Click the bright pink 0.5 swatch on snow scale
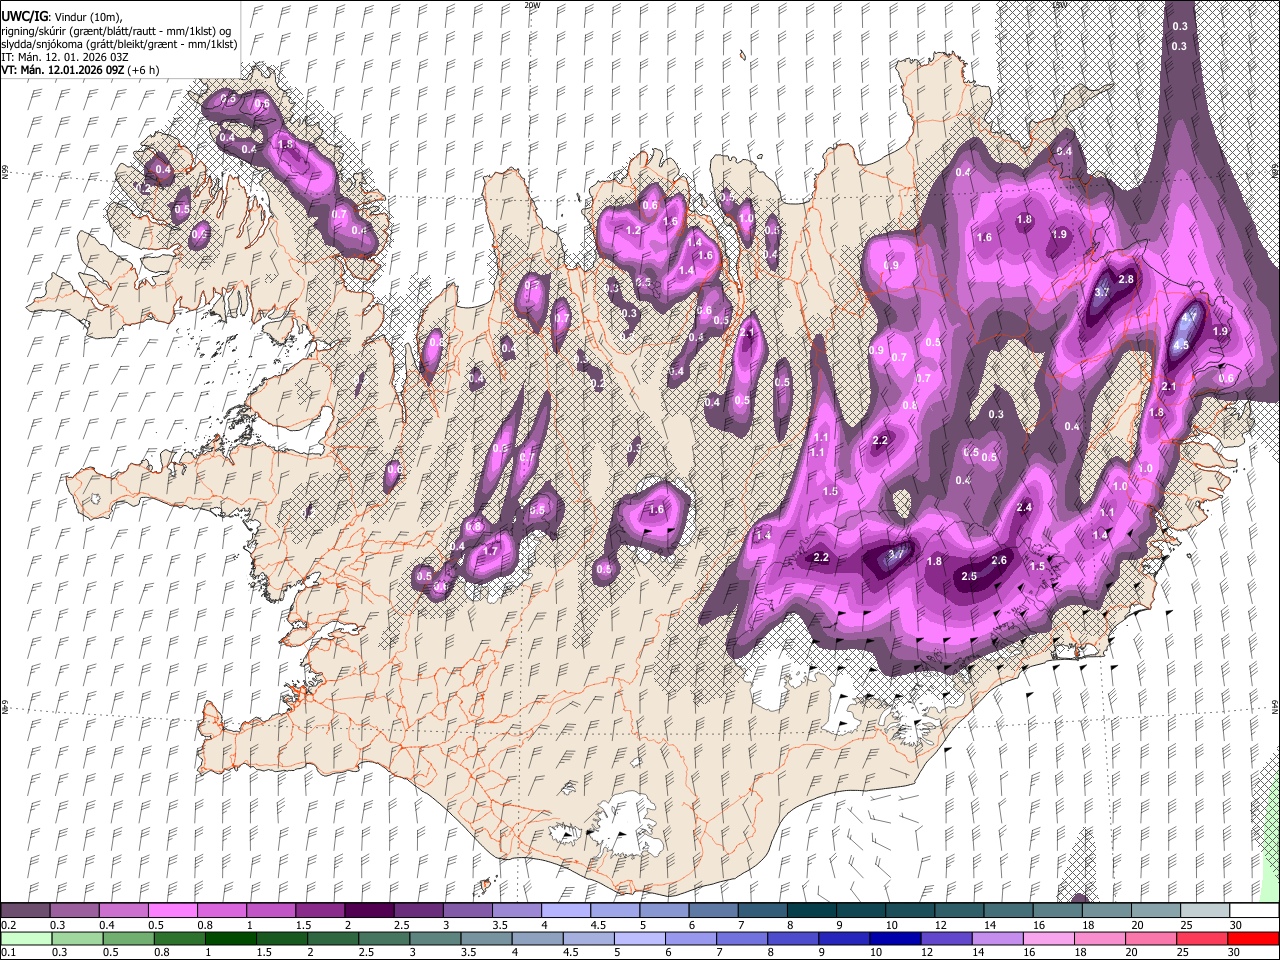Image resolution: width=1280 pixels, height=960 pixels. tap(172, 911)
